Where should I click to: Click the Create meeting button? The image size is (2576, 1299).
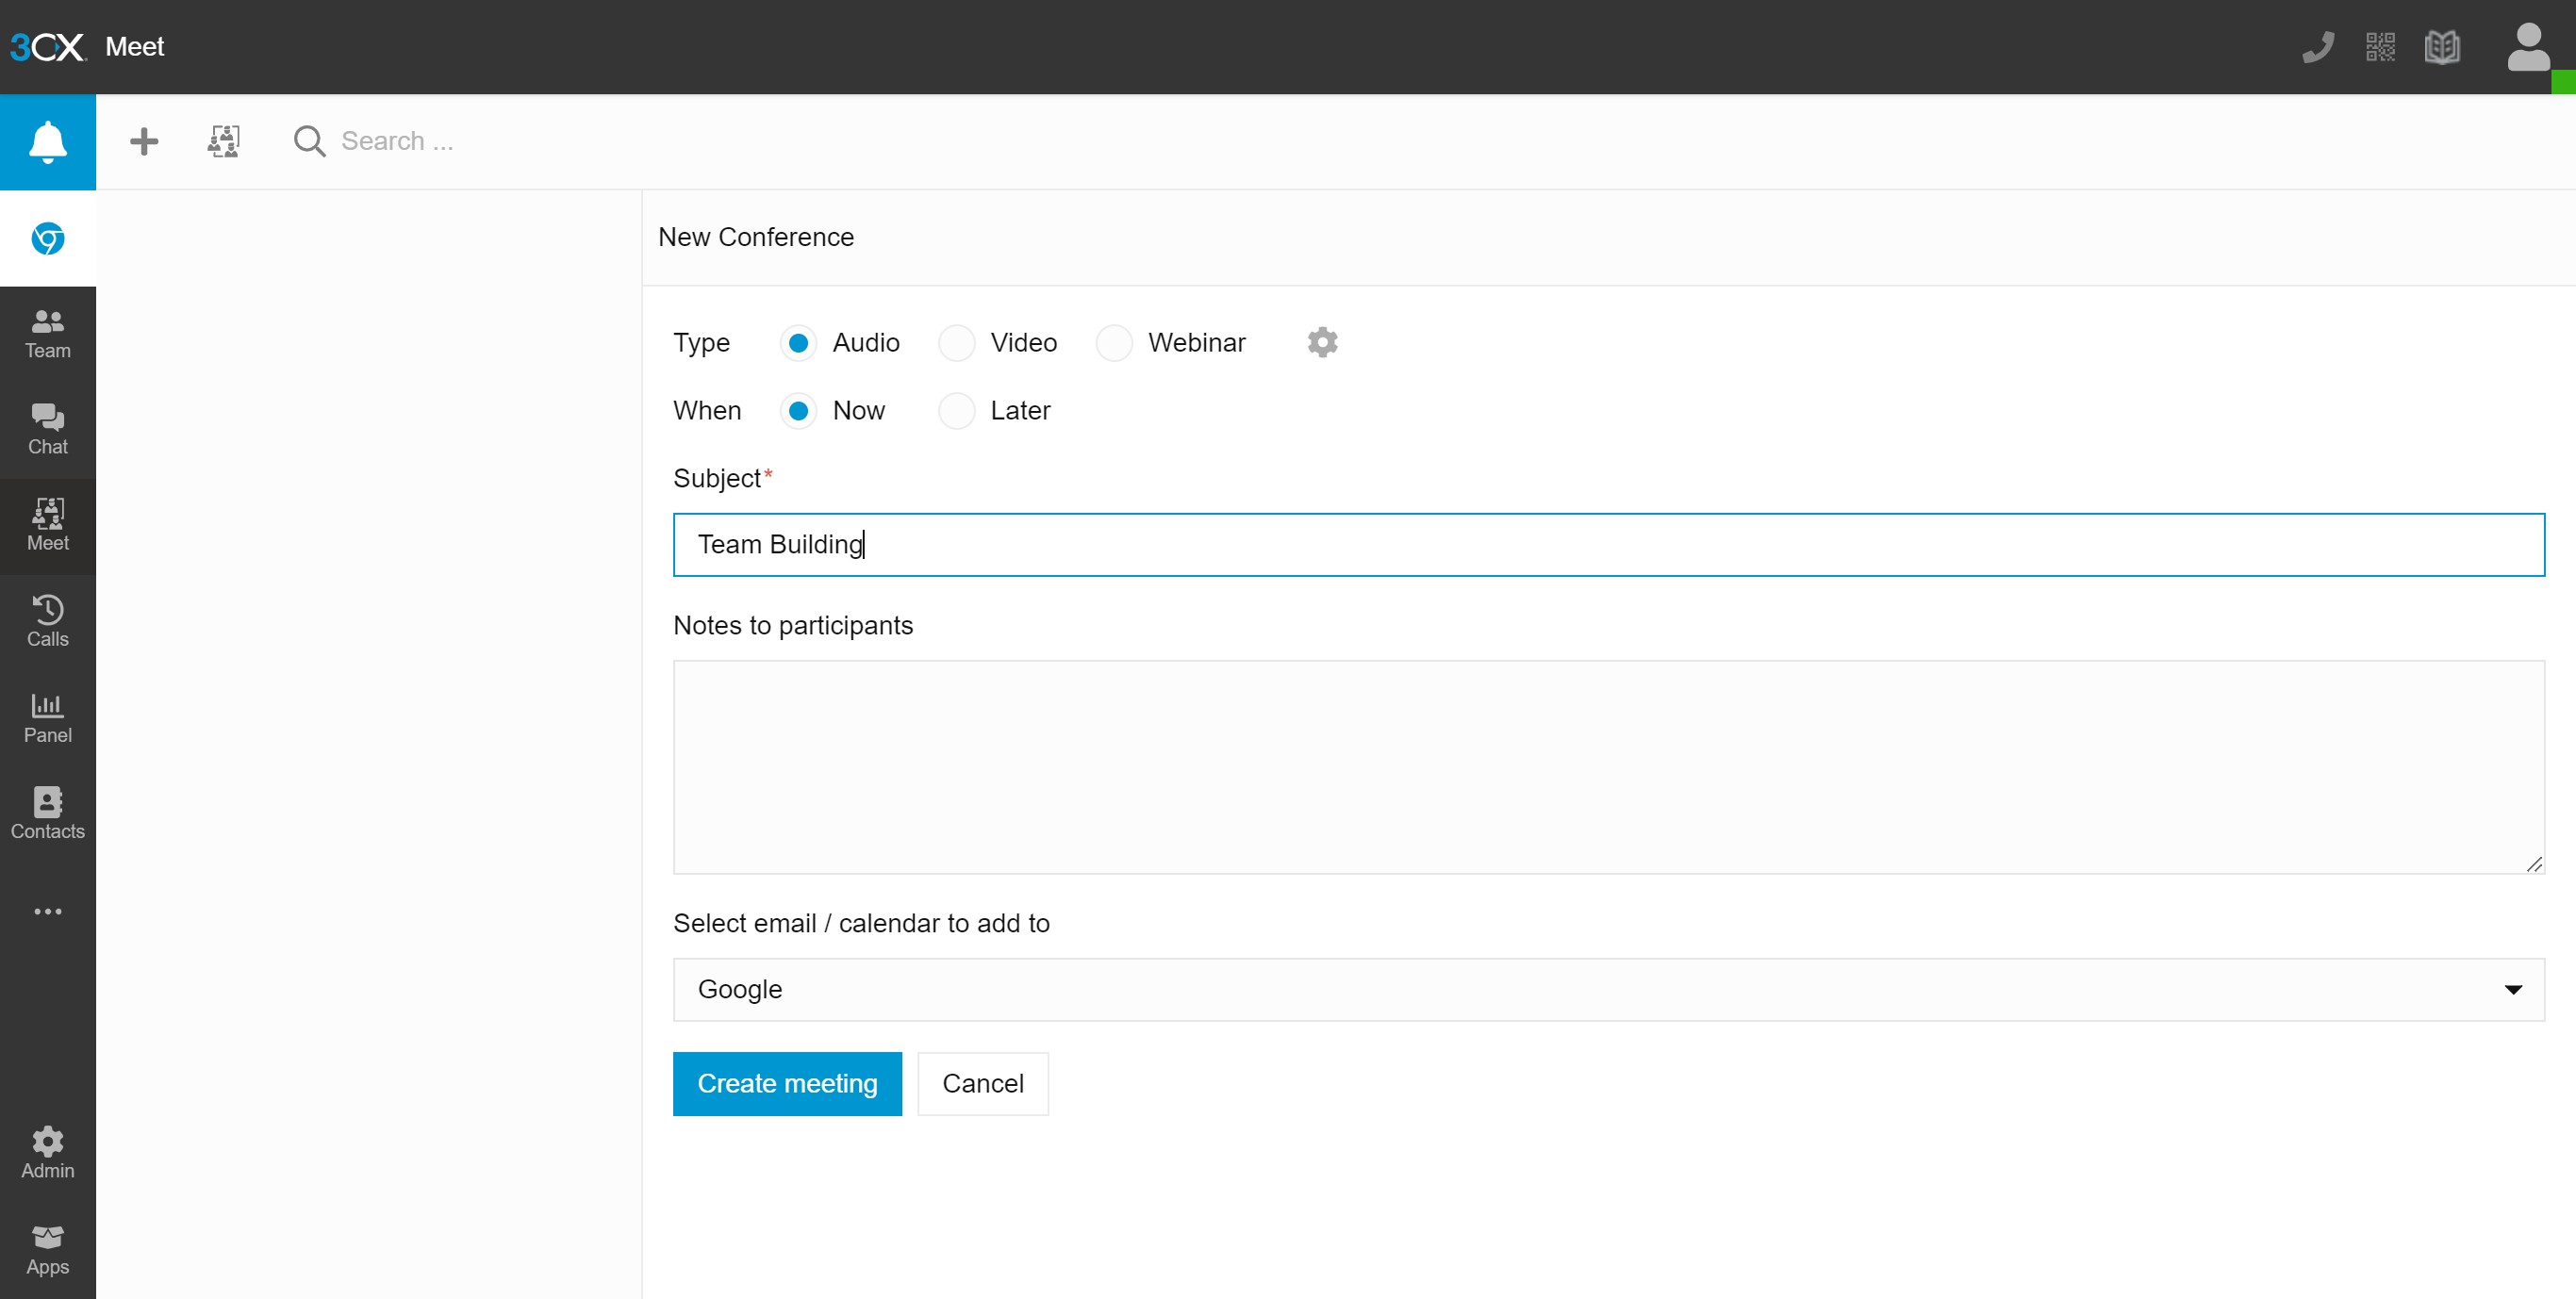787,1084
